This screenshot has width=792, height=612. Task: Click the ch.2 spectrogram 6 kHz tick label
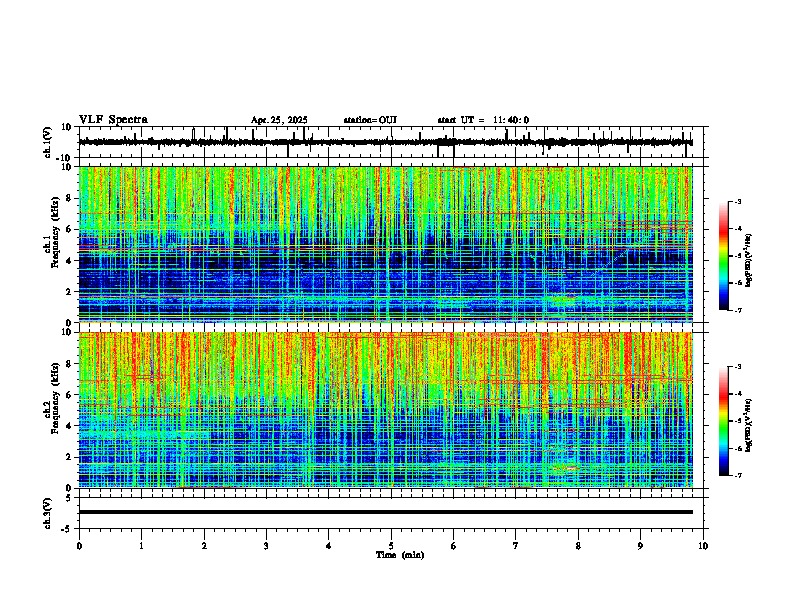coord(71,395)
